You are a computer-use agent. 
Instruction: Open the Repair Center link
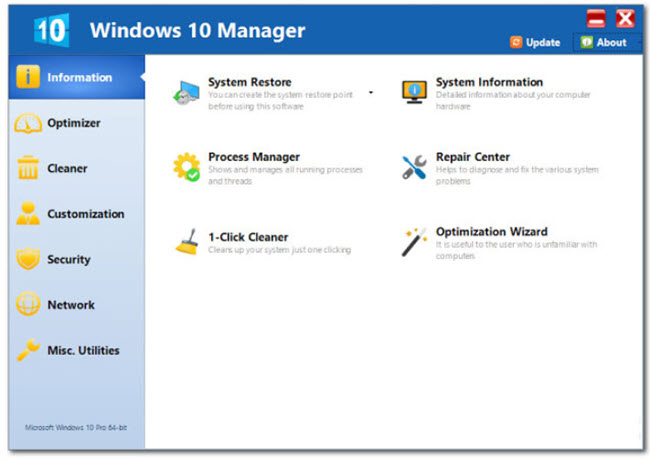473,157
